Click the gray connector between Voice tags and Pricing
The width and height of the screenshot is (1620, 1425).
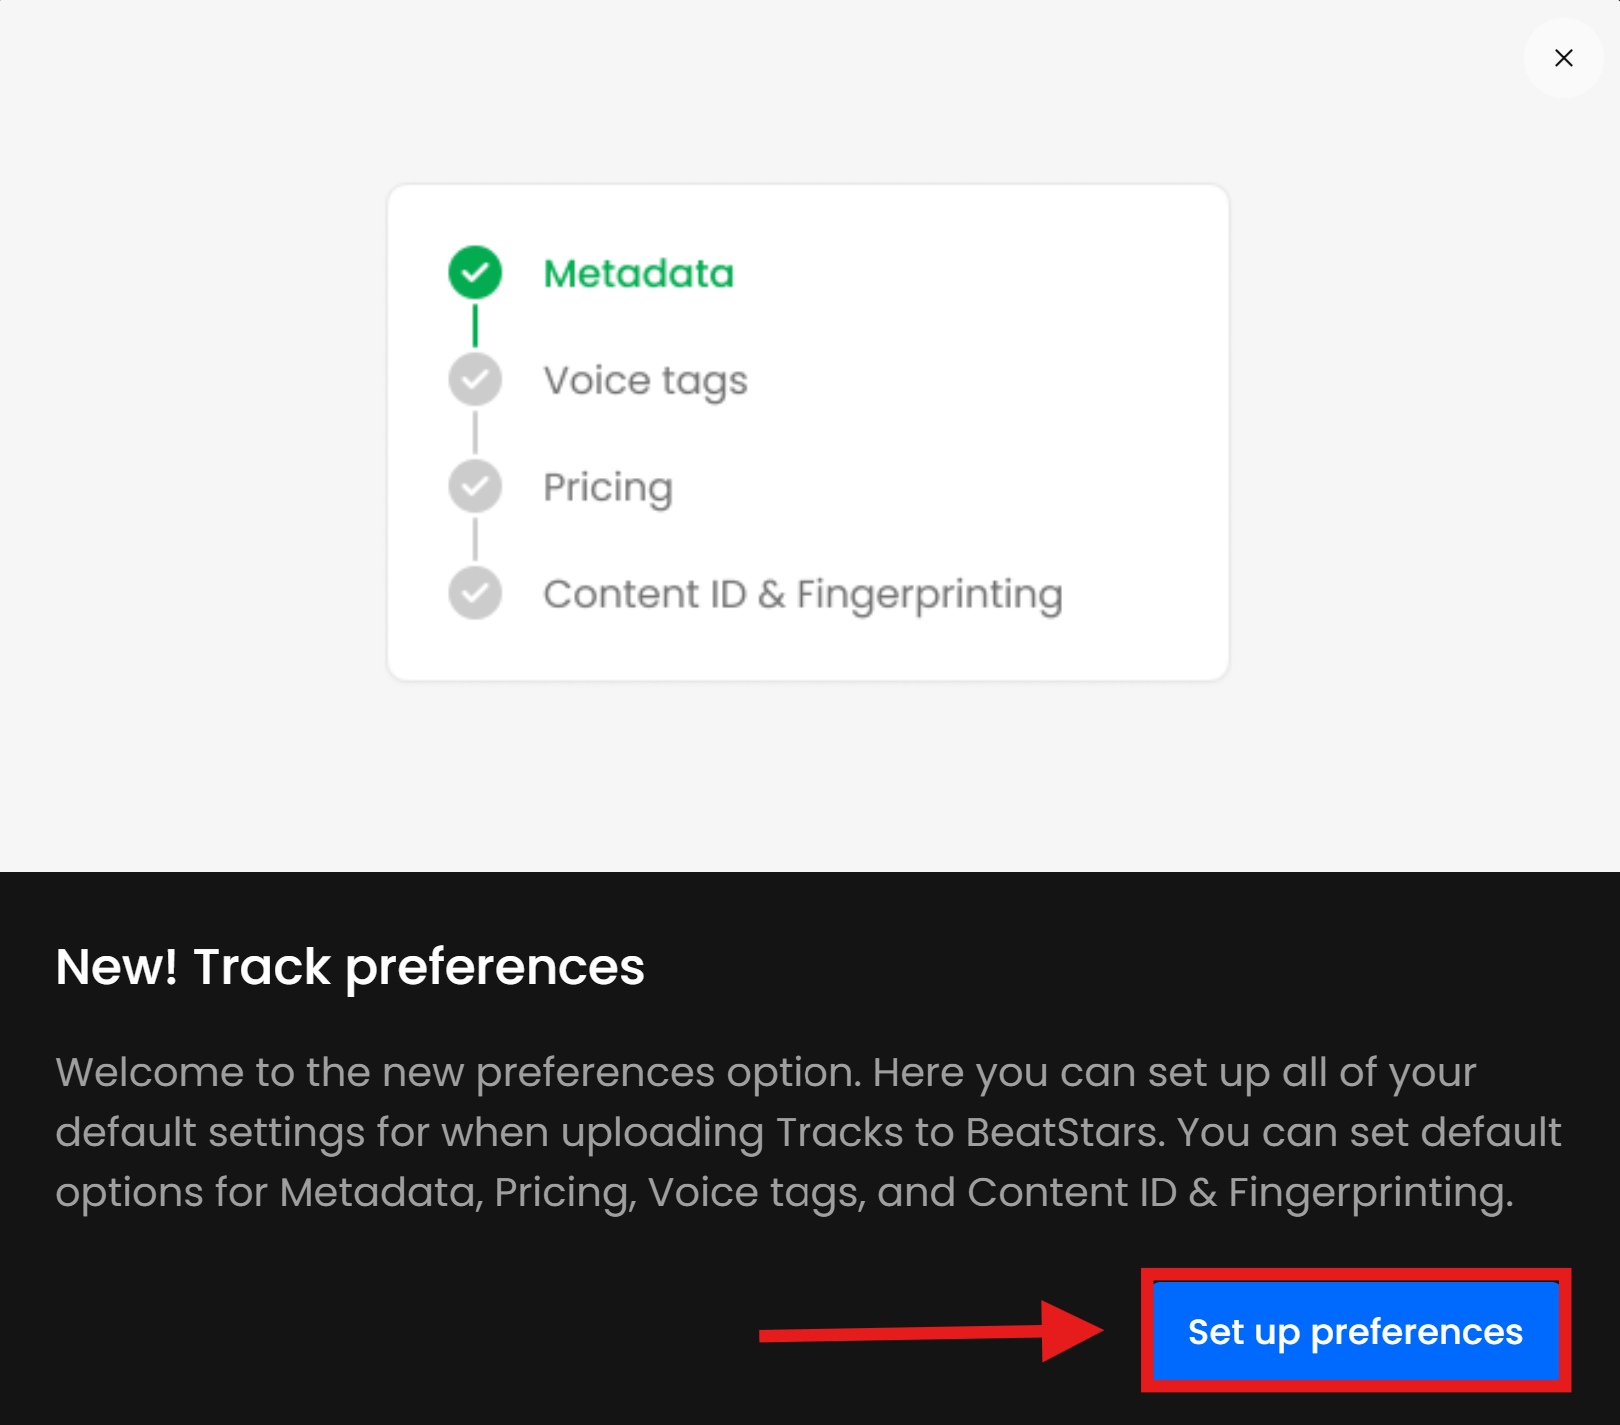click(x=475, y=433)
